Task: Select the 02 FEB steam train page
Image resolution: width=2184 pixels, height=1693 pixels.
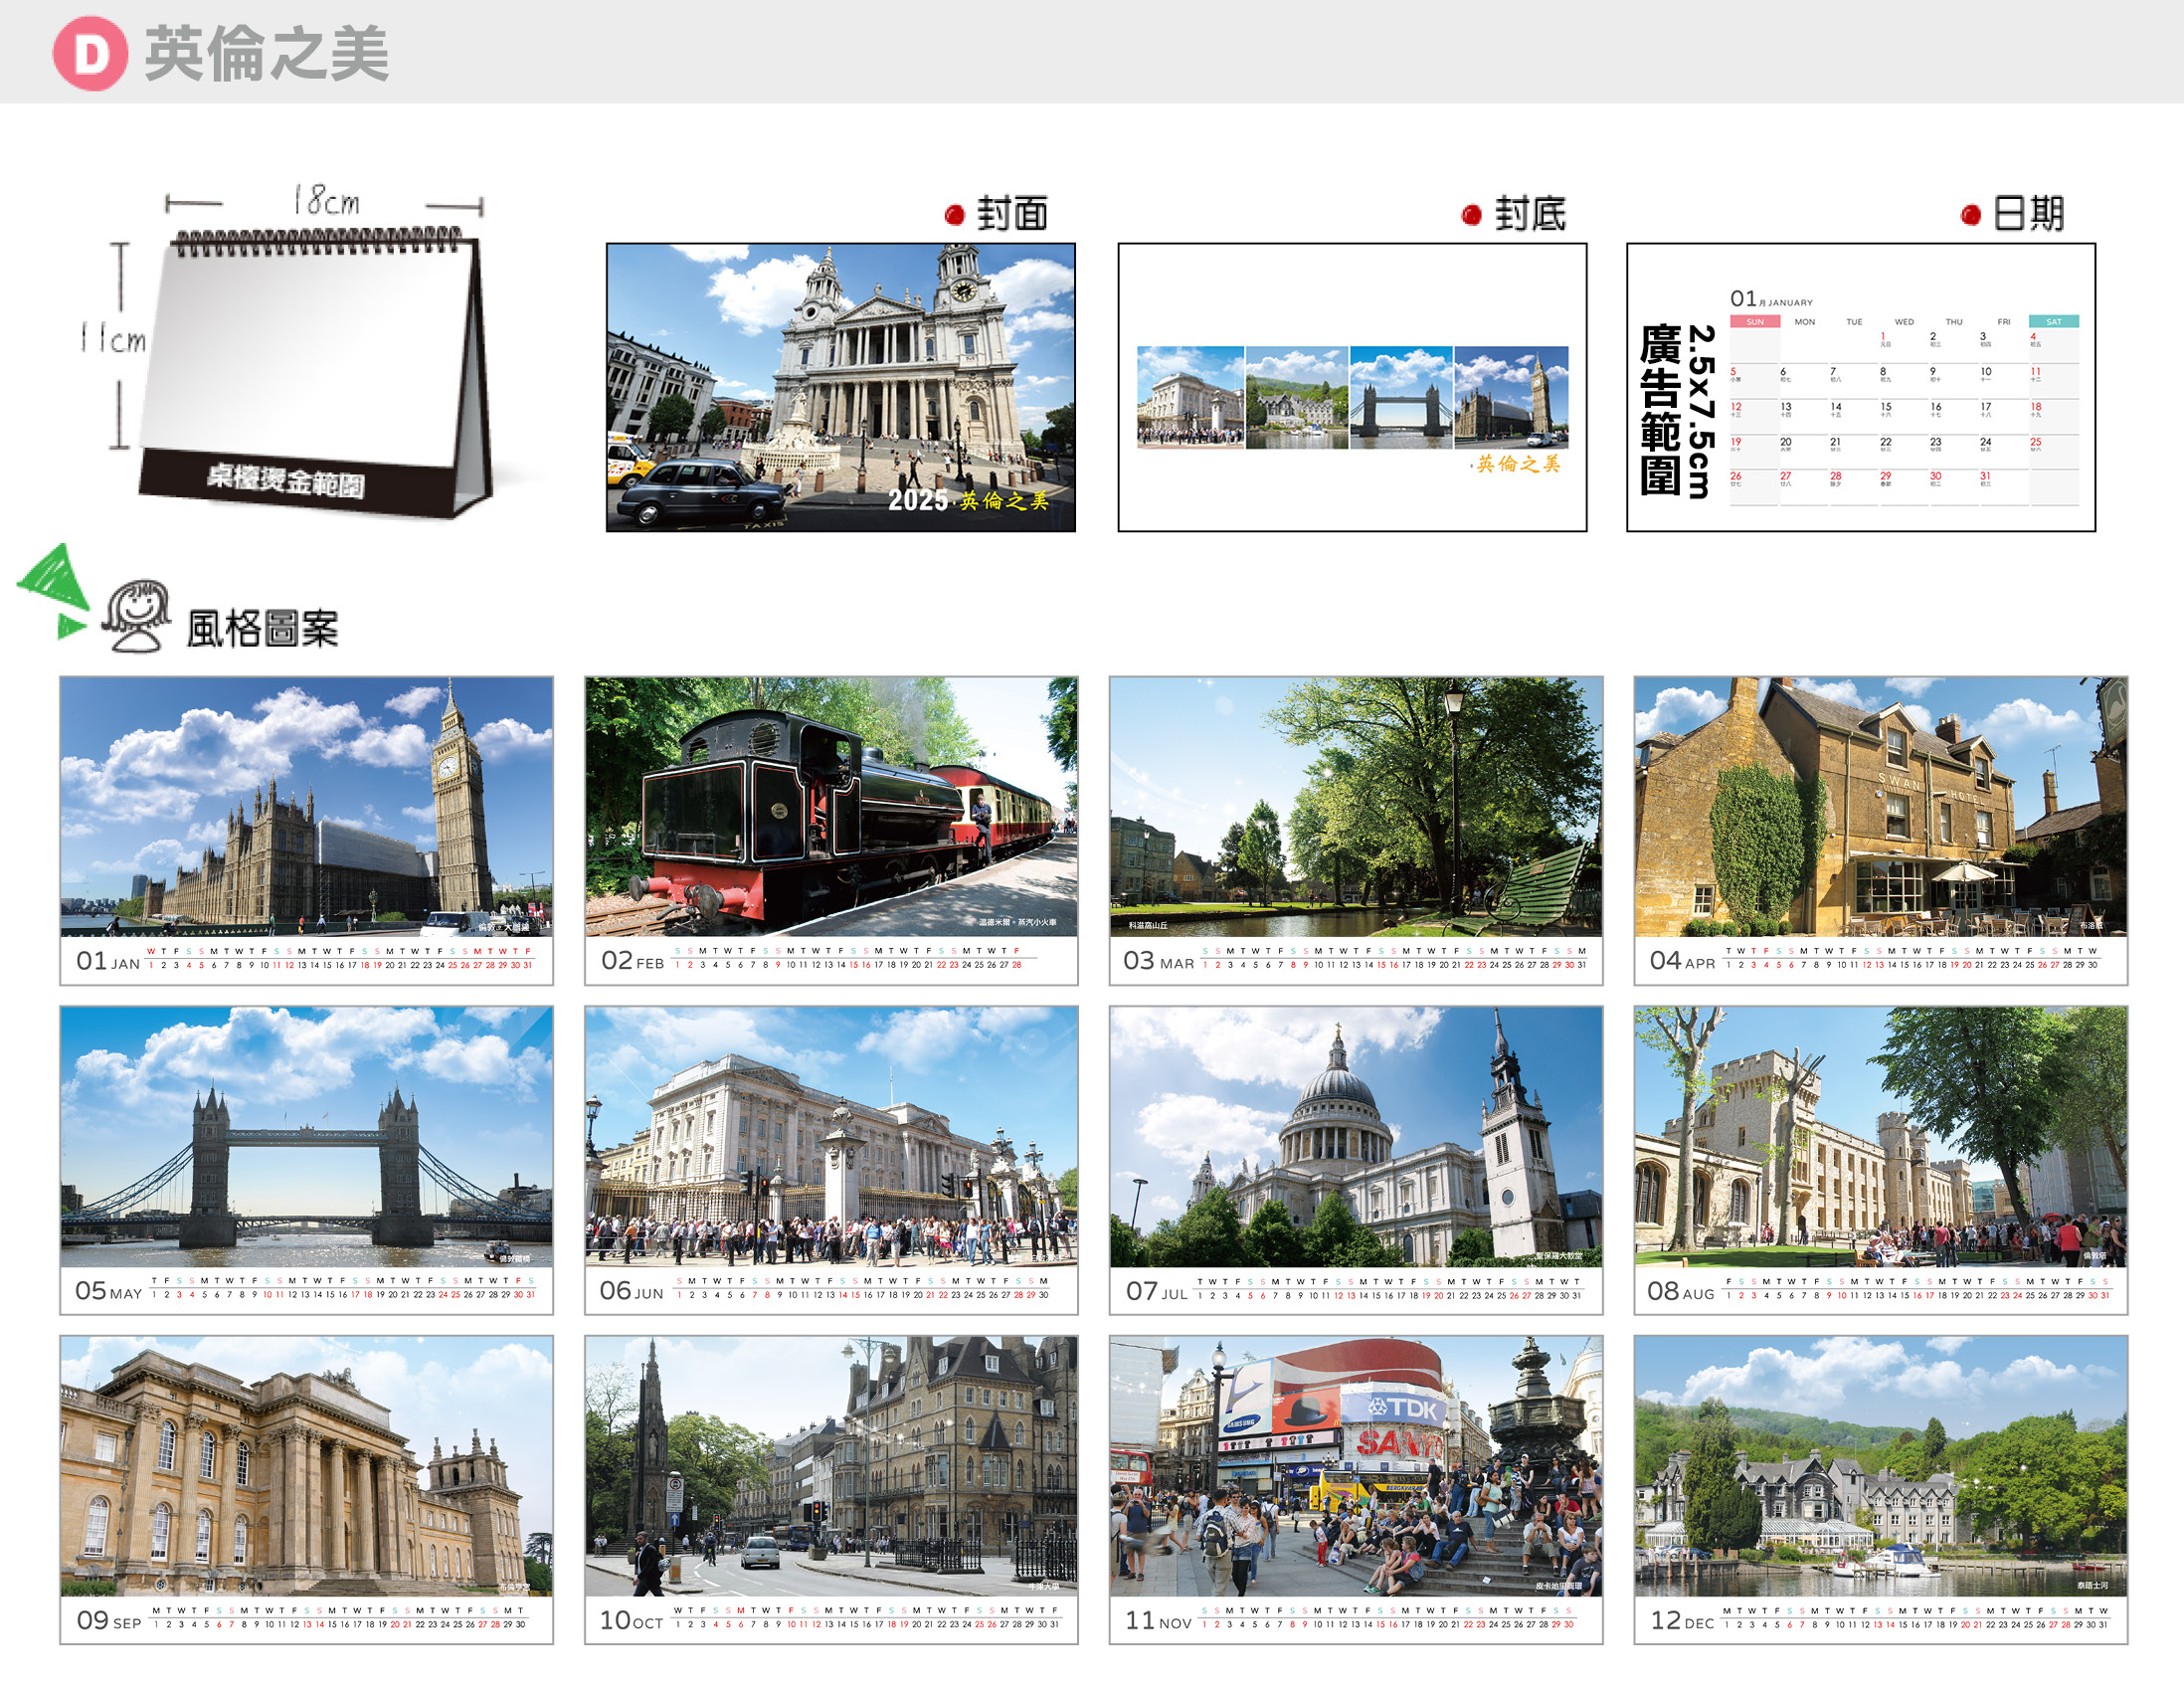Action: click(831, 830)
